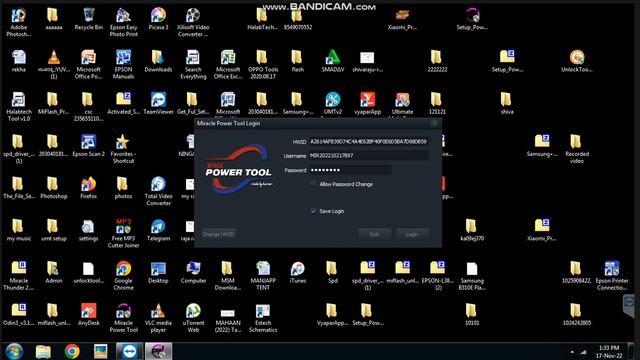The width and height of the screenshot is (640, 360).
Task: Close the Miracle Power Tool Login dialog
Action: coord(434,123)
